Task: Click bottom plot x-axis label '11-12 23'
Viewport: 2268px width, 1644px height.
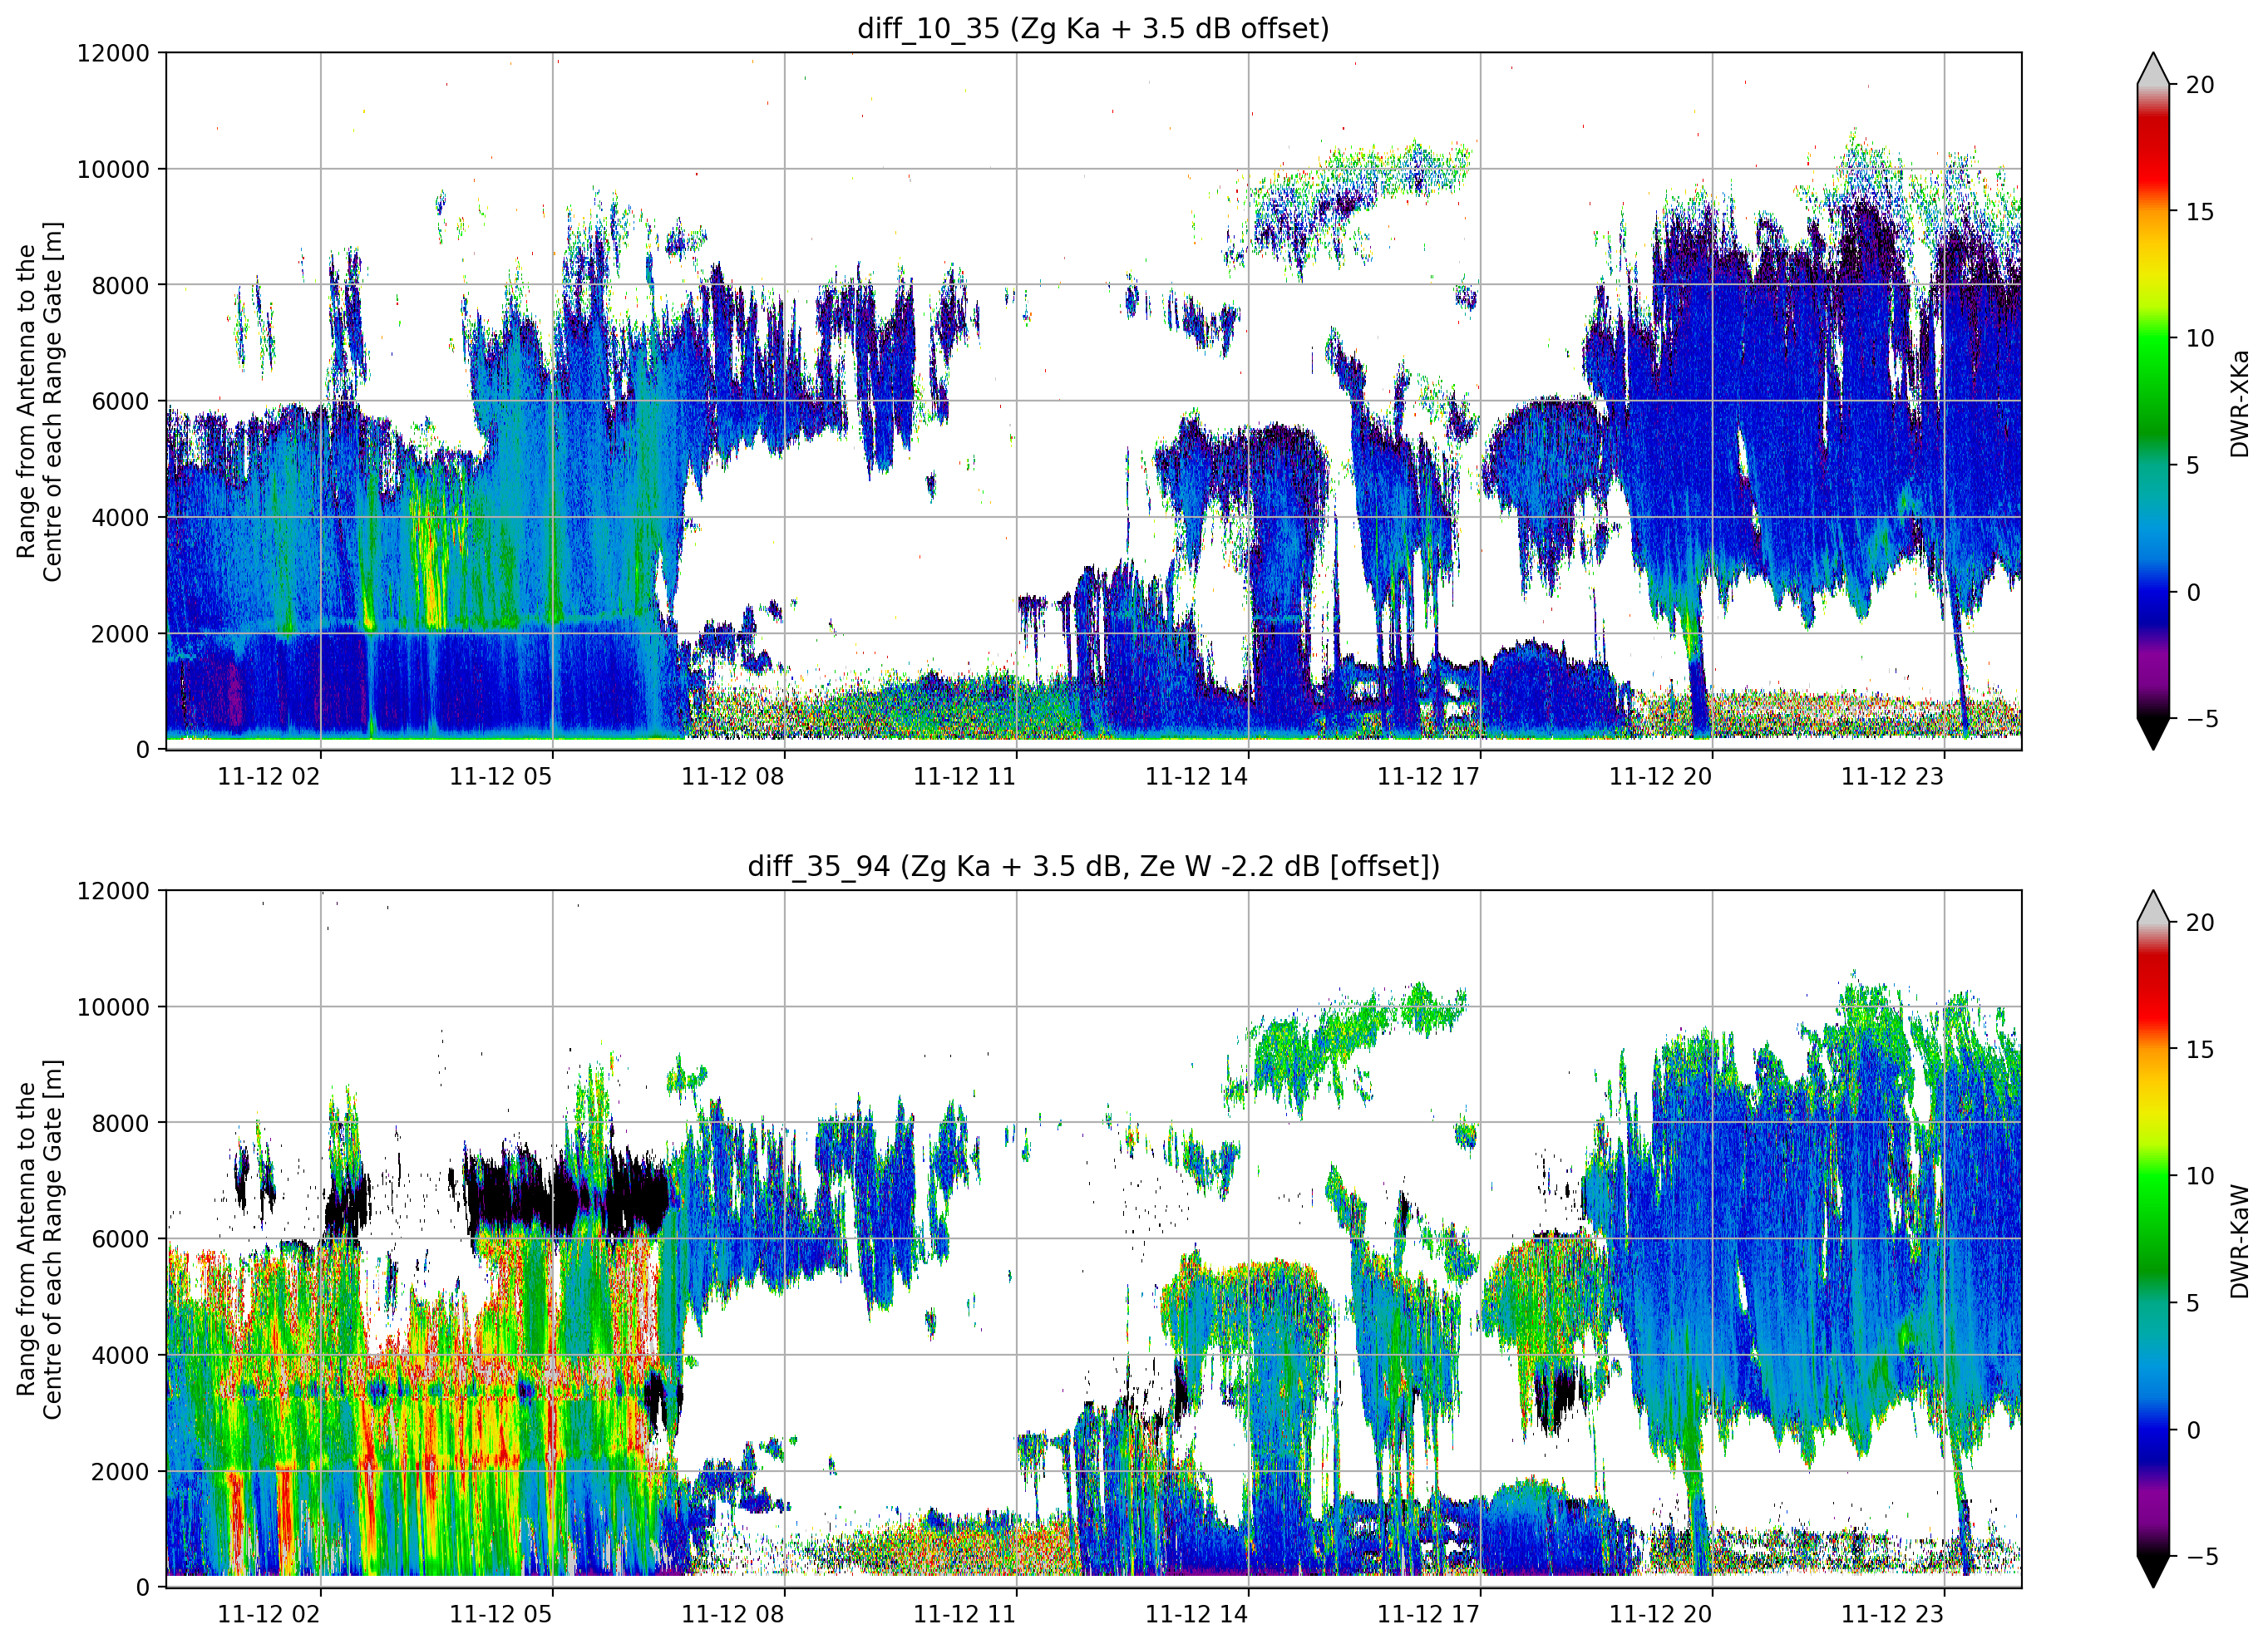Action: tap(1893, 1615)
